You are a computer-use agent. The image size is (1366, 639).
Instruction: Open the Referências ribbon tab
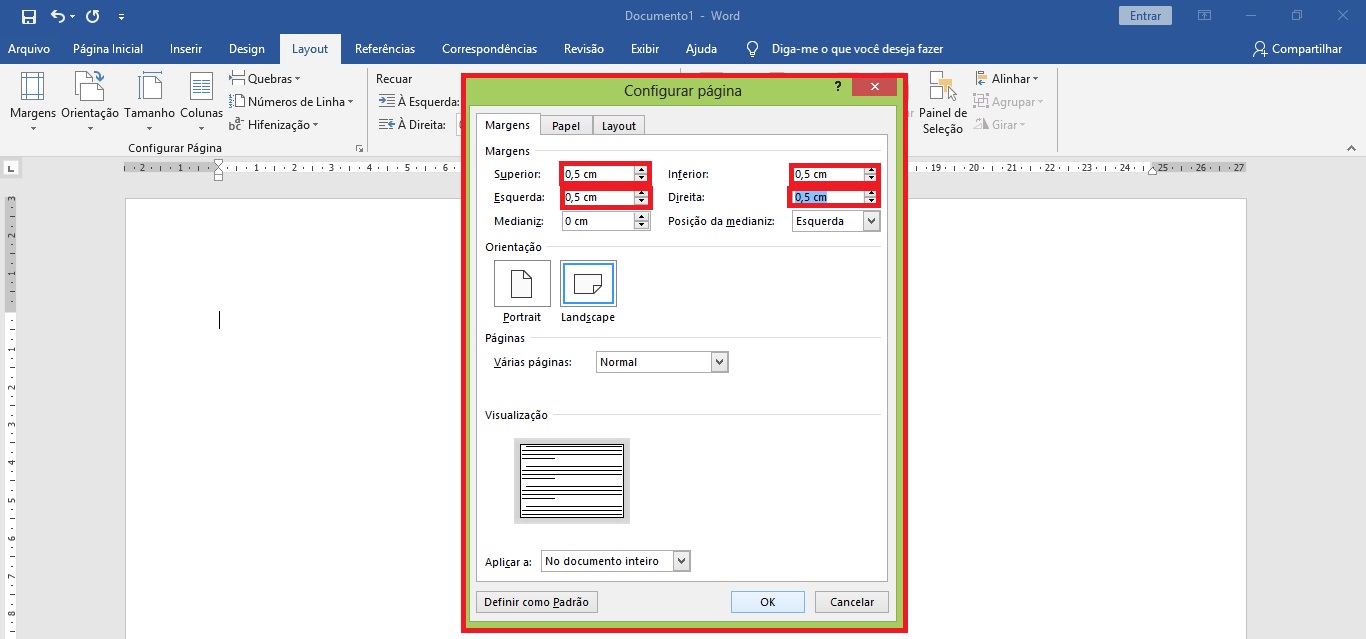point(385,49)
